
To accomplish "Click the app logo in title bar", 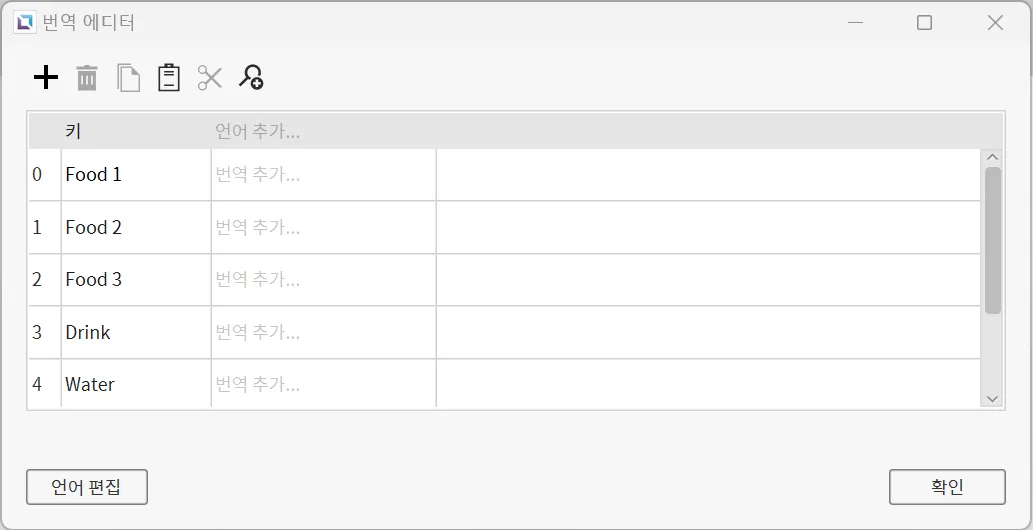I will pos(24,22).
